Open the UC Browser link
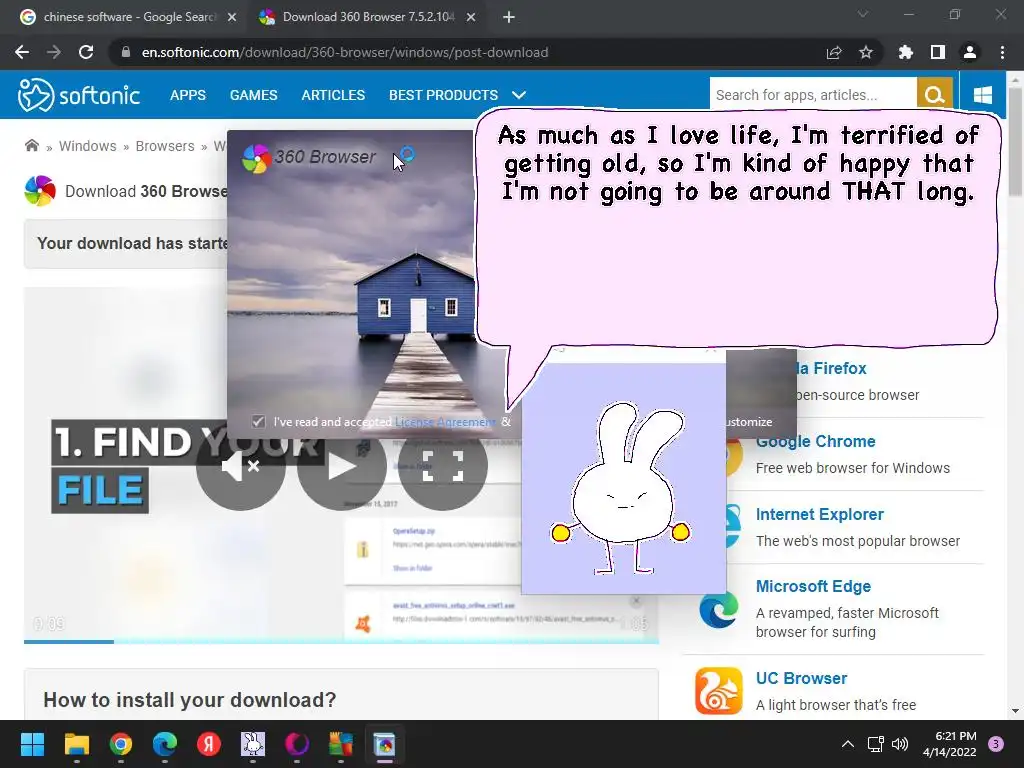 click(801, 679)
